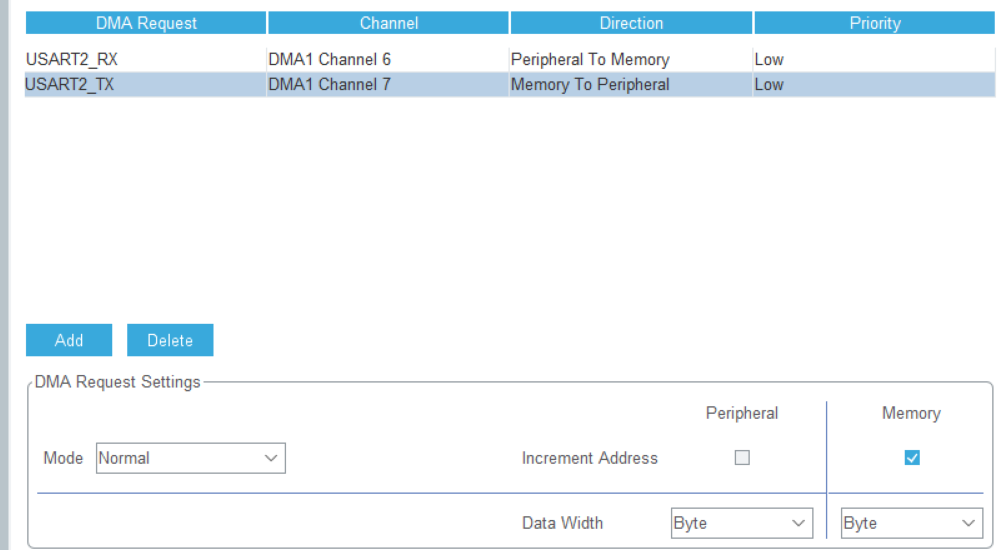Click the DMA Request column header
1006x550 pixels.
146,23
